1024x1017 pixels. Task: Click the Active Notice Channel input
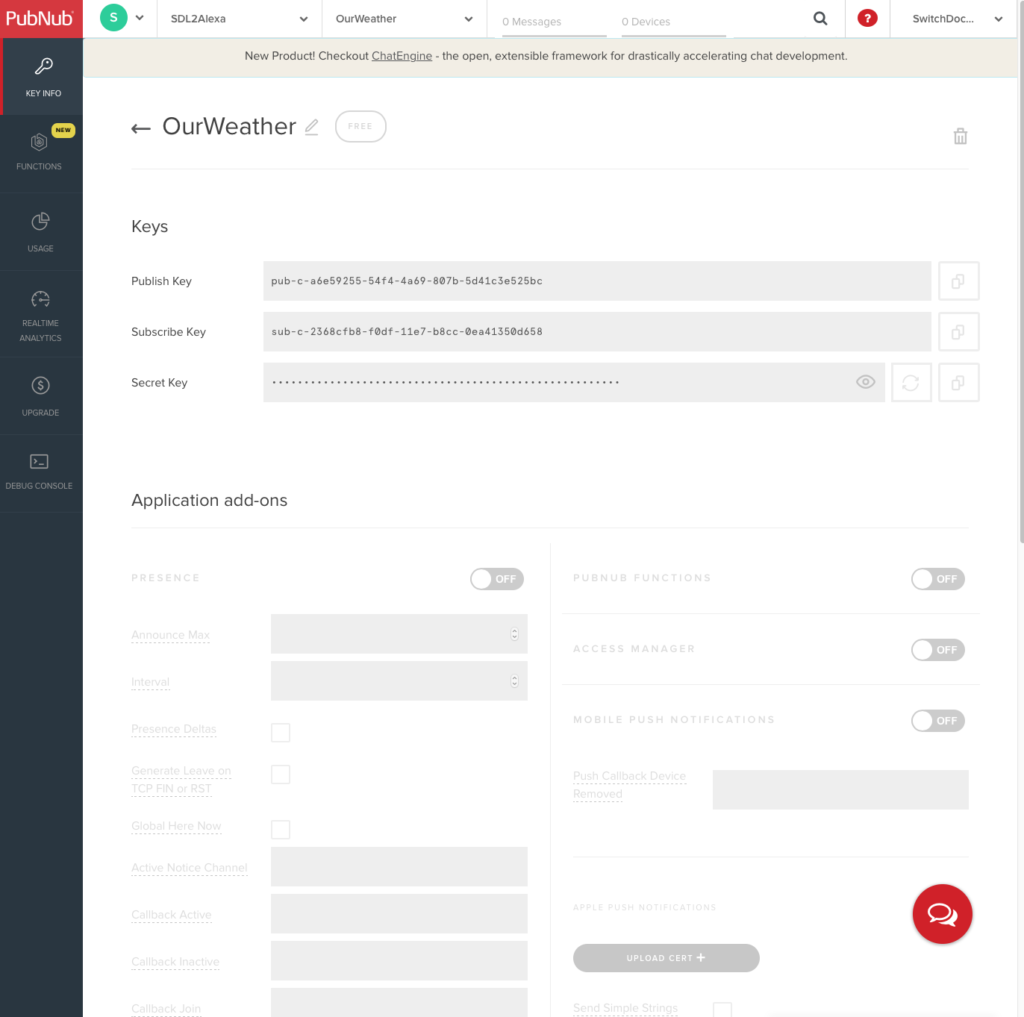pyautogui.click(x=399, y=867)
